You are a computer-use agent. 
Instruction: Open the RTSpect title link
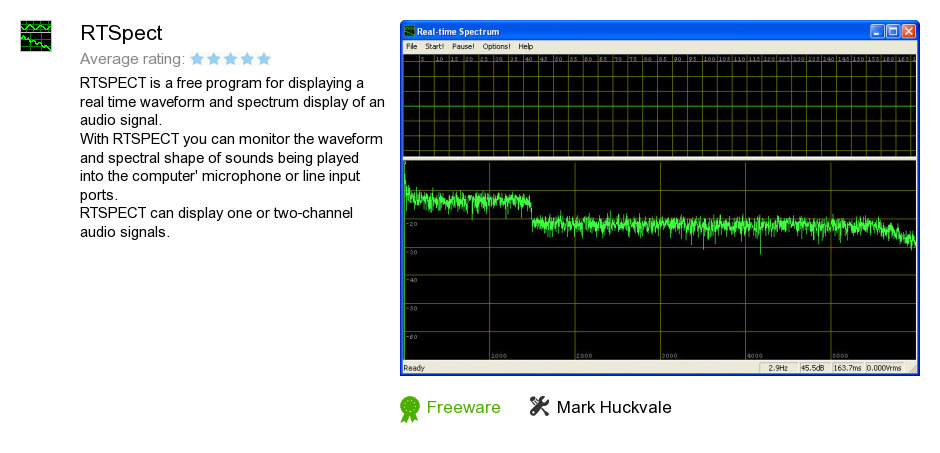(121, 33)
